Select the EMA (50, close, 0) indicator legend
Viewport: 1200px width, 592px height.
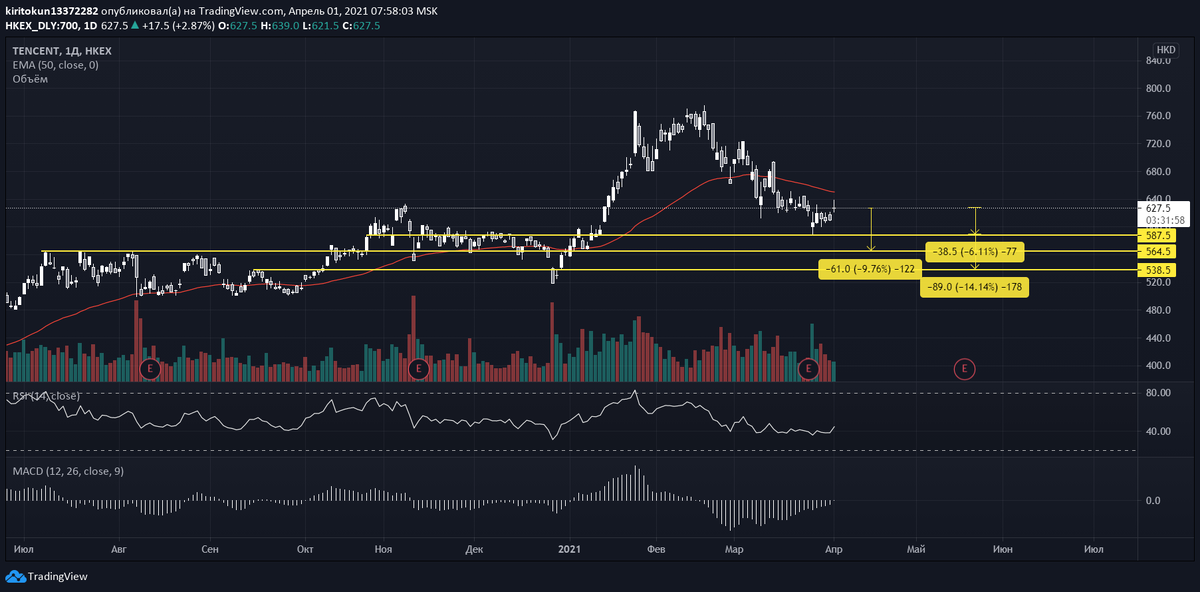(x=55, y=64)
